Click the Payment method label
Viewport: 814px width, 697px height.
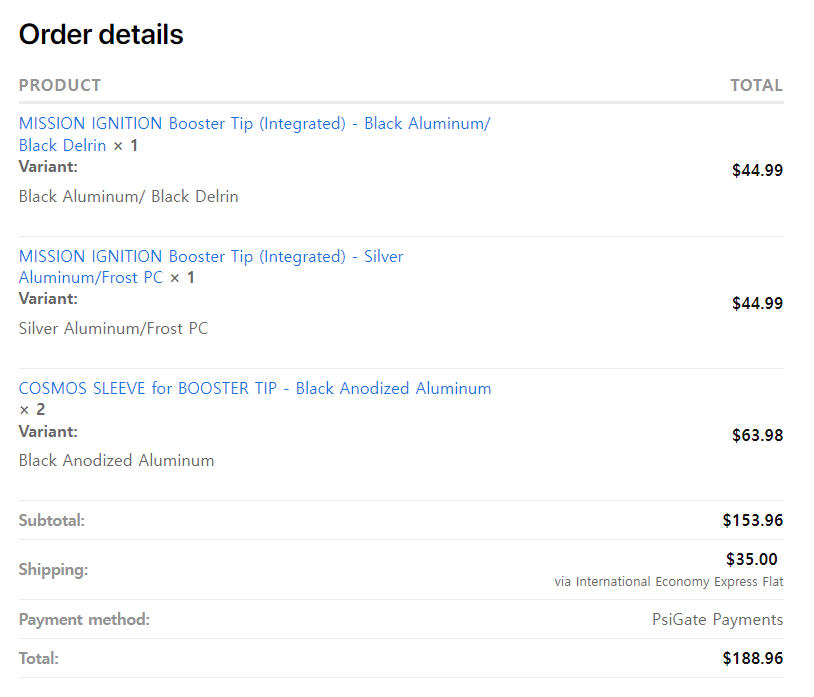84,620
